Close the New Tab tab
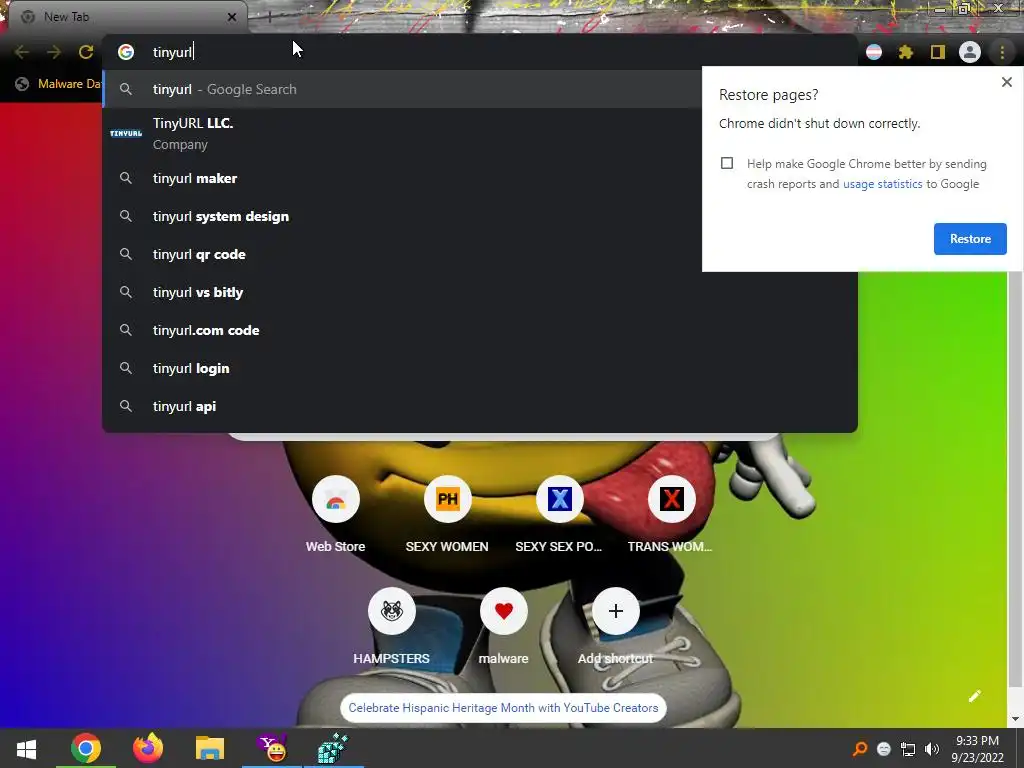The width and height of the screenshot is (1024, 768). pyautogui.click(x=232, y=17)
